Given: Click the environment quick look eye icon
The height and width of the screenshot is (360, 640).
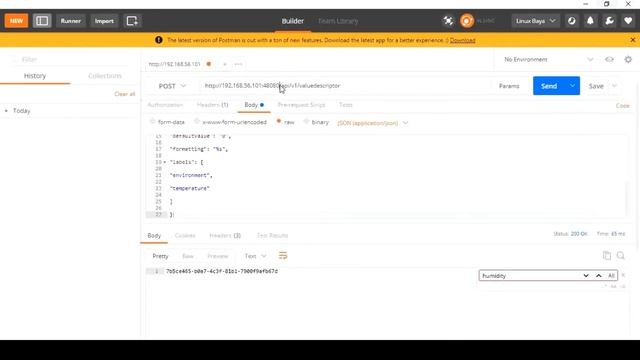Looking at the screenshot, I should tap(609, 60).
